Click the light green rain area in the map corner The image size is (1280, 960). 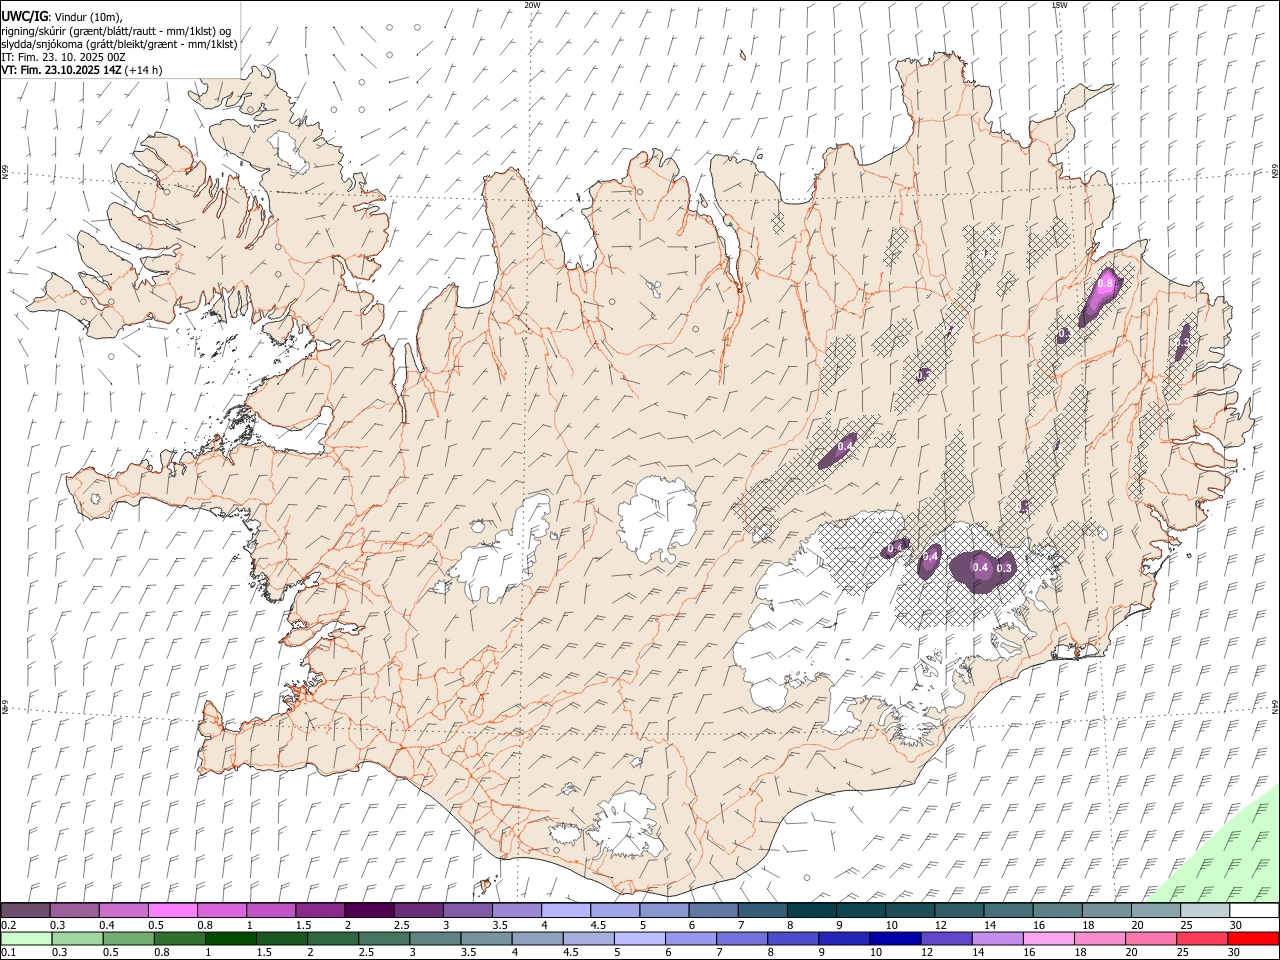[x=1230, y=855]
